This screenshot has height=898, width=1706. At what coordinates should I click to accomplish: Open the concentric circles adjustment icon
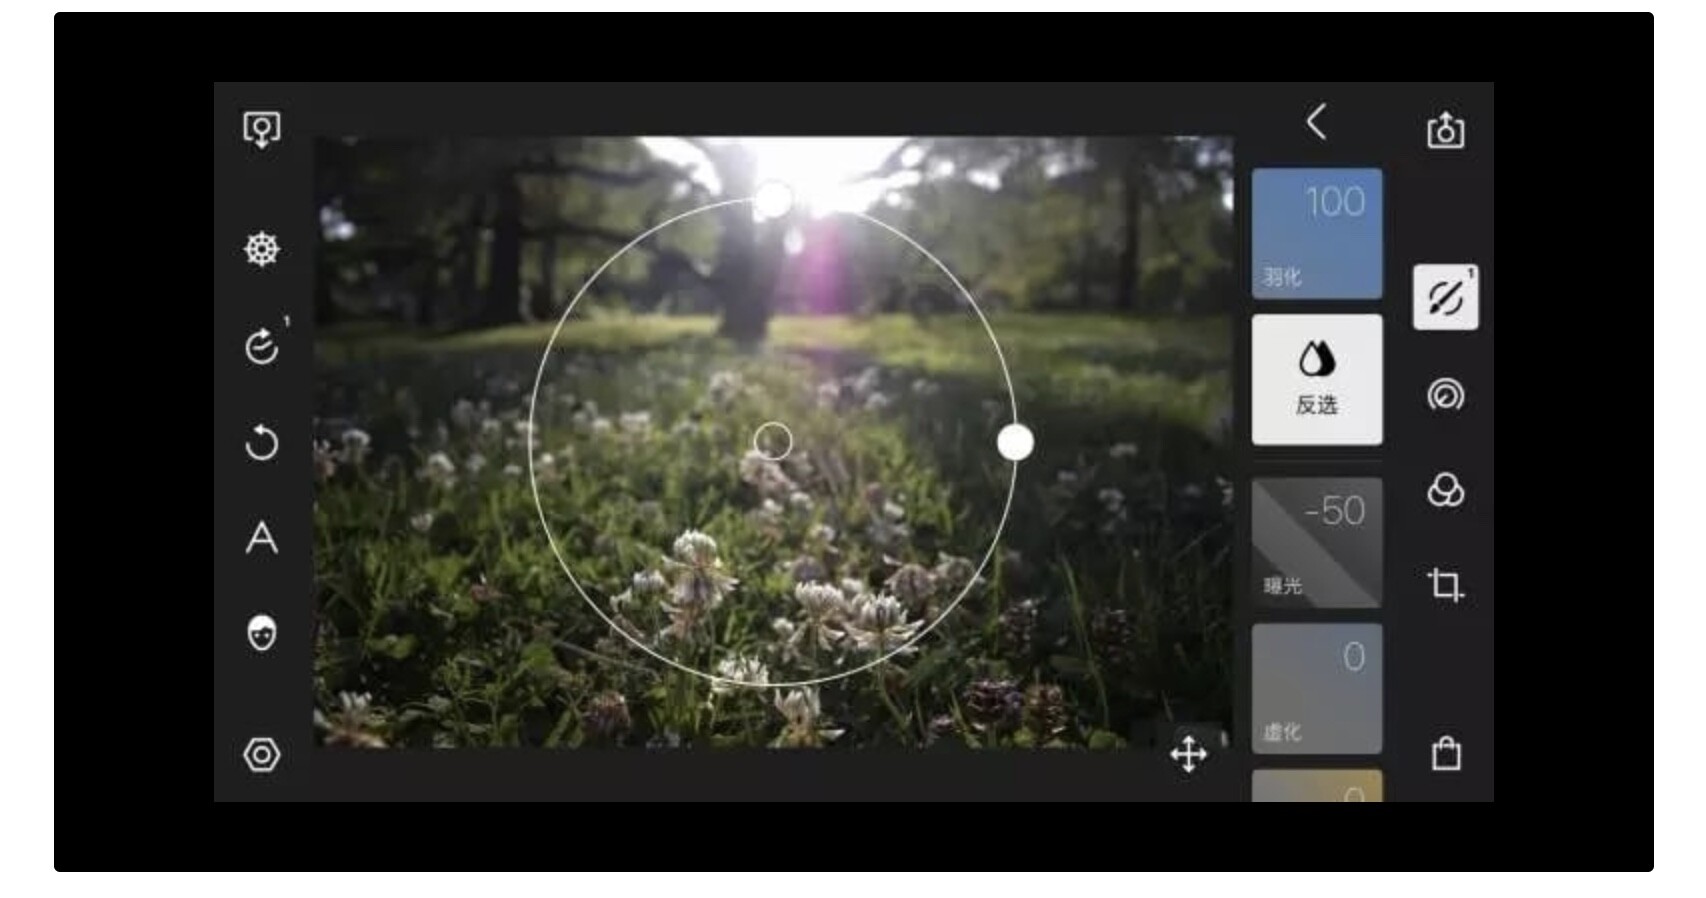click(x=1445, y=395)
